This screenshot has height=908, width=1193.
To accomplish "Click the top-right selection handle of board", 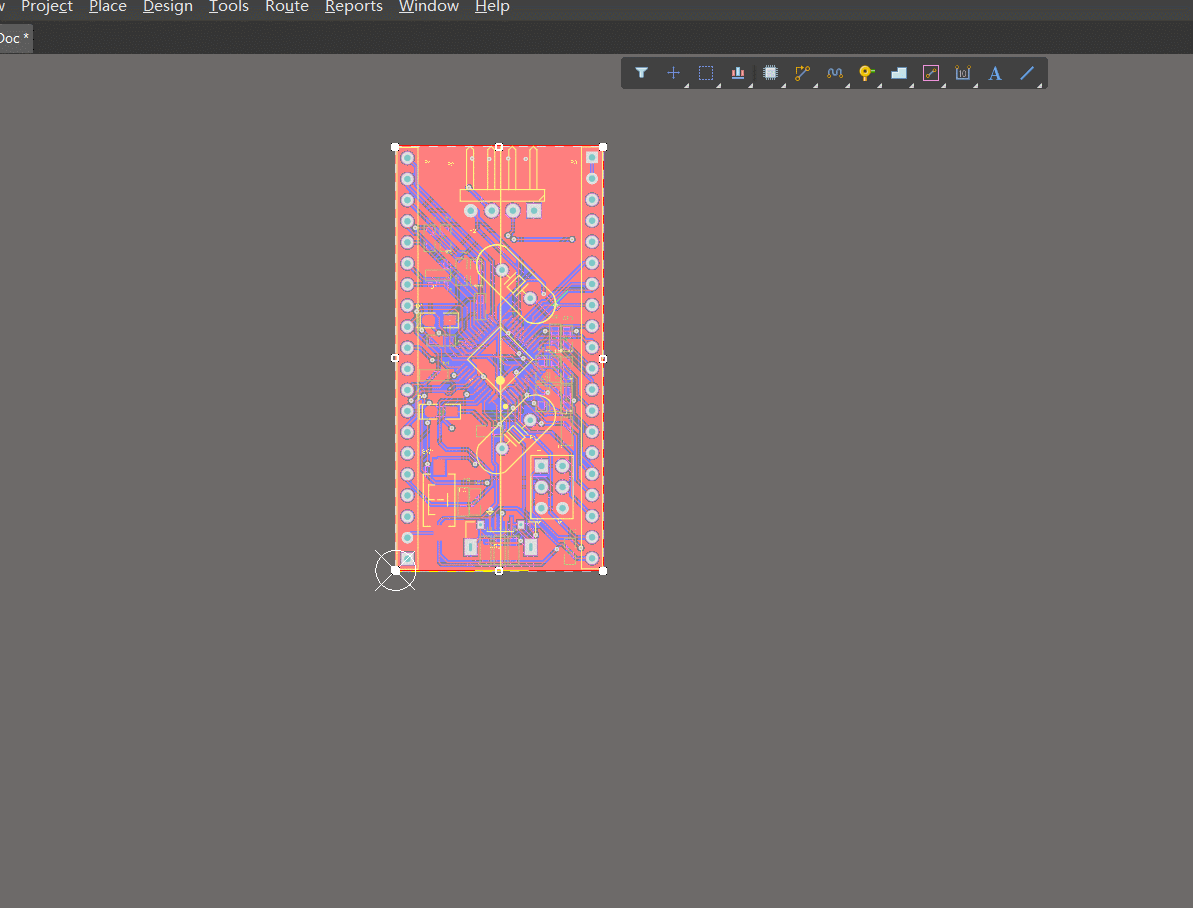I will point(603,147).
